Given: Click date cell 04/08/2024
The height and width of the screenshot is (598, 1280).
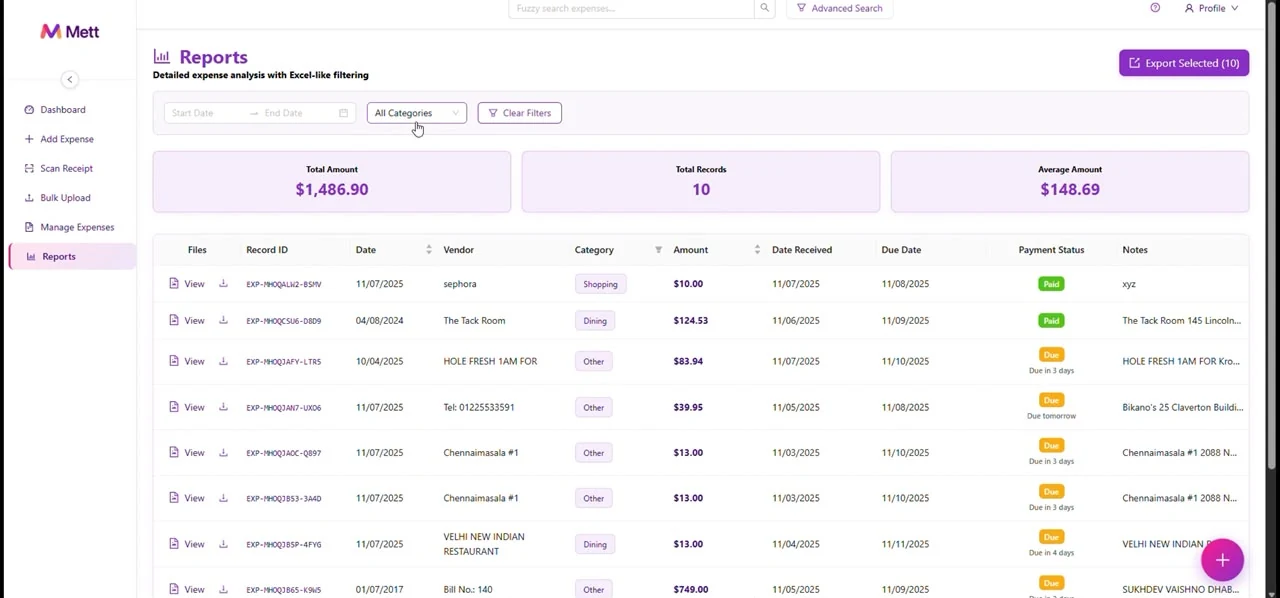Looking at the screenshot, I should point(380,320).
